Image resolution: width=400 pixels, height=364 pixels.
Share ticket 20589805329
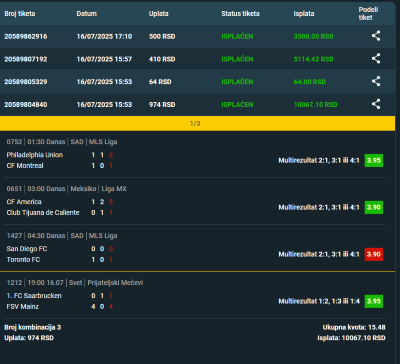pyautogui.click(x=376, y=81)
